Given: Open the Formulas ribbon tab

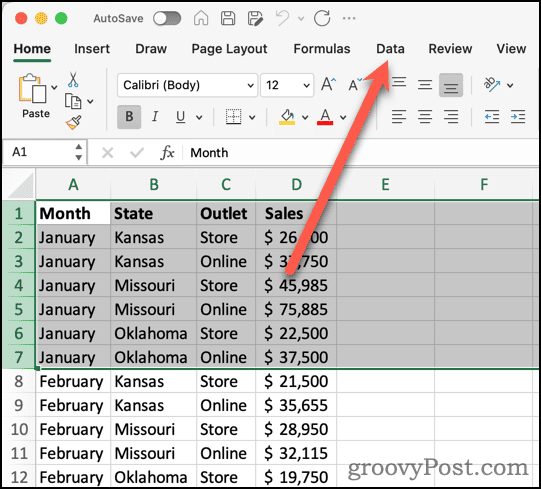Looking at the screenshot, I should (322, 49).
